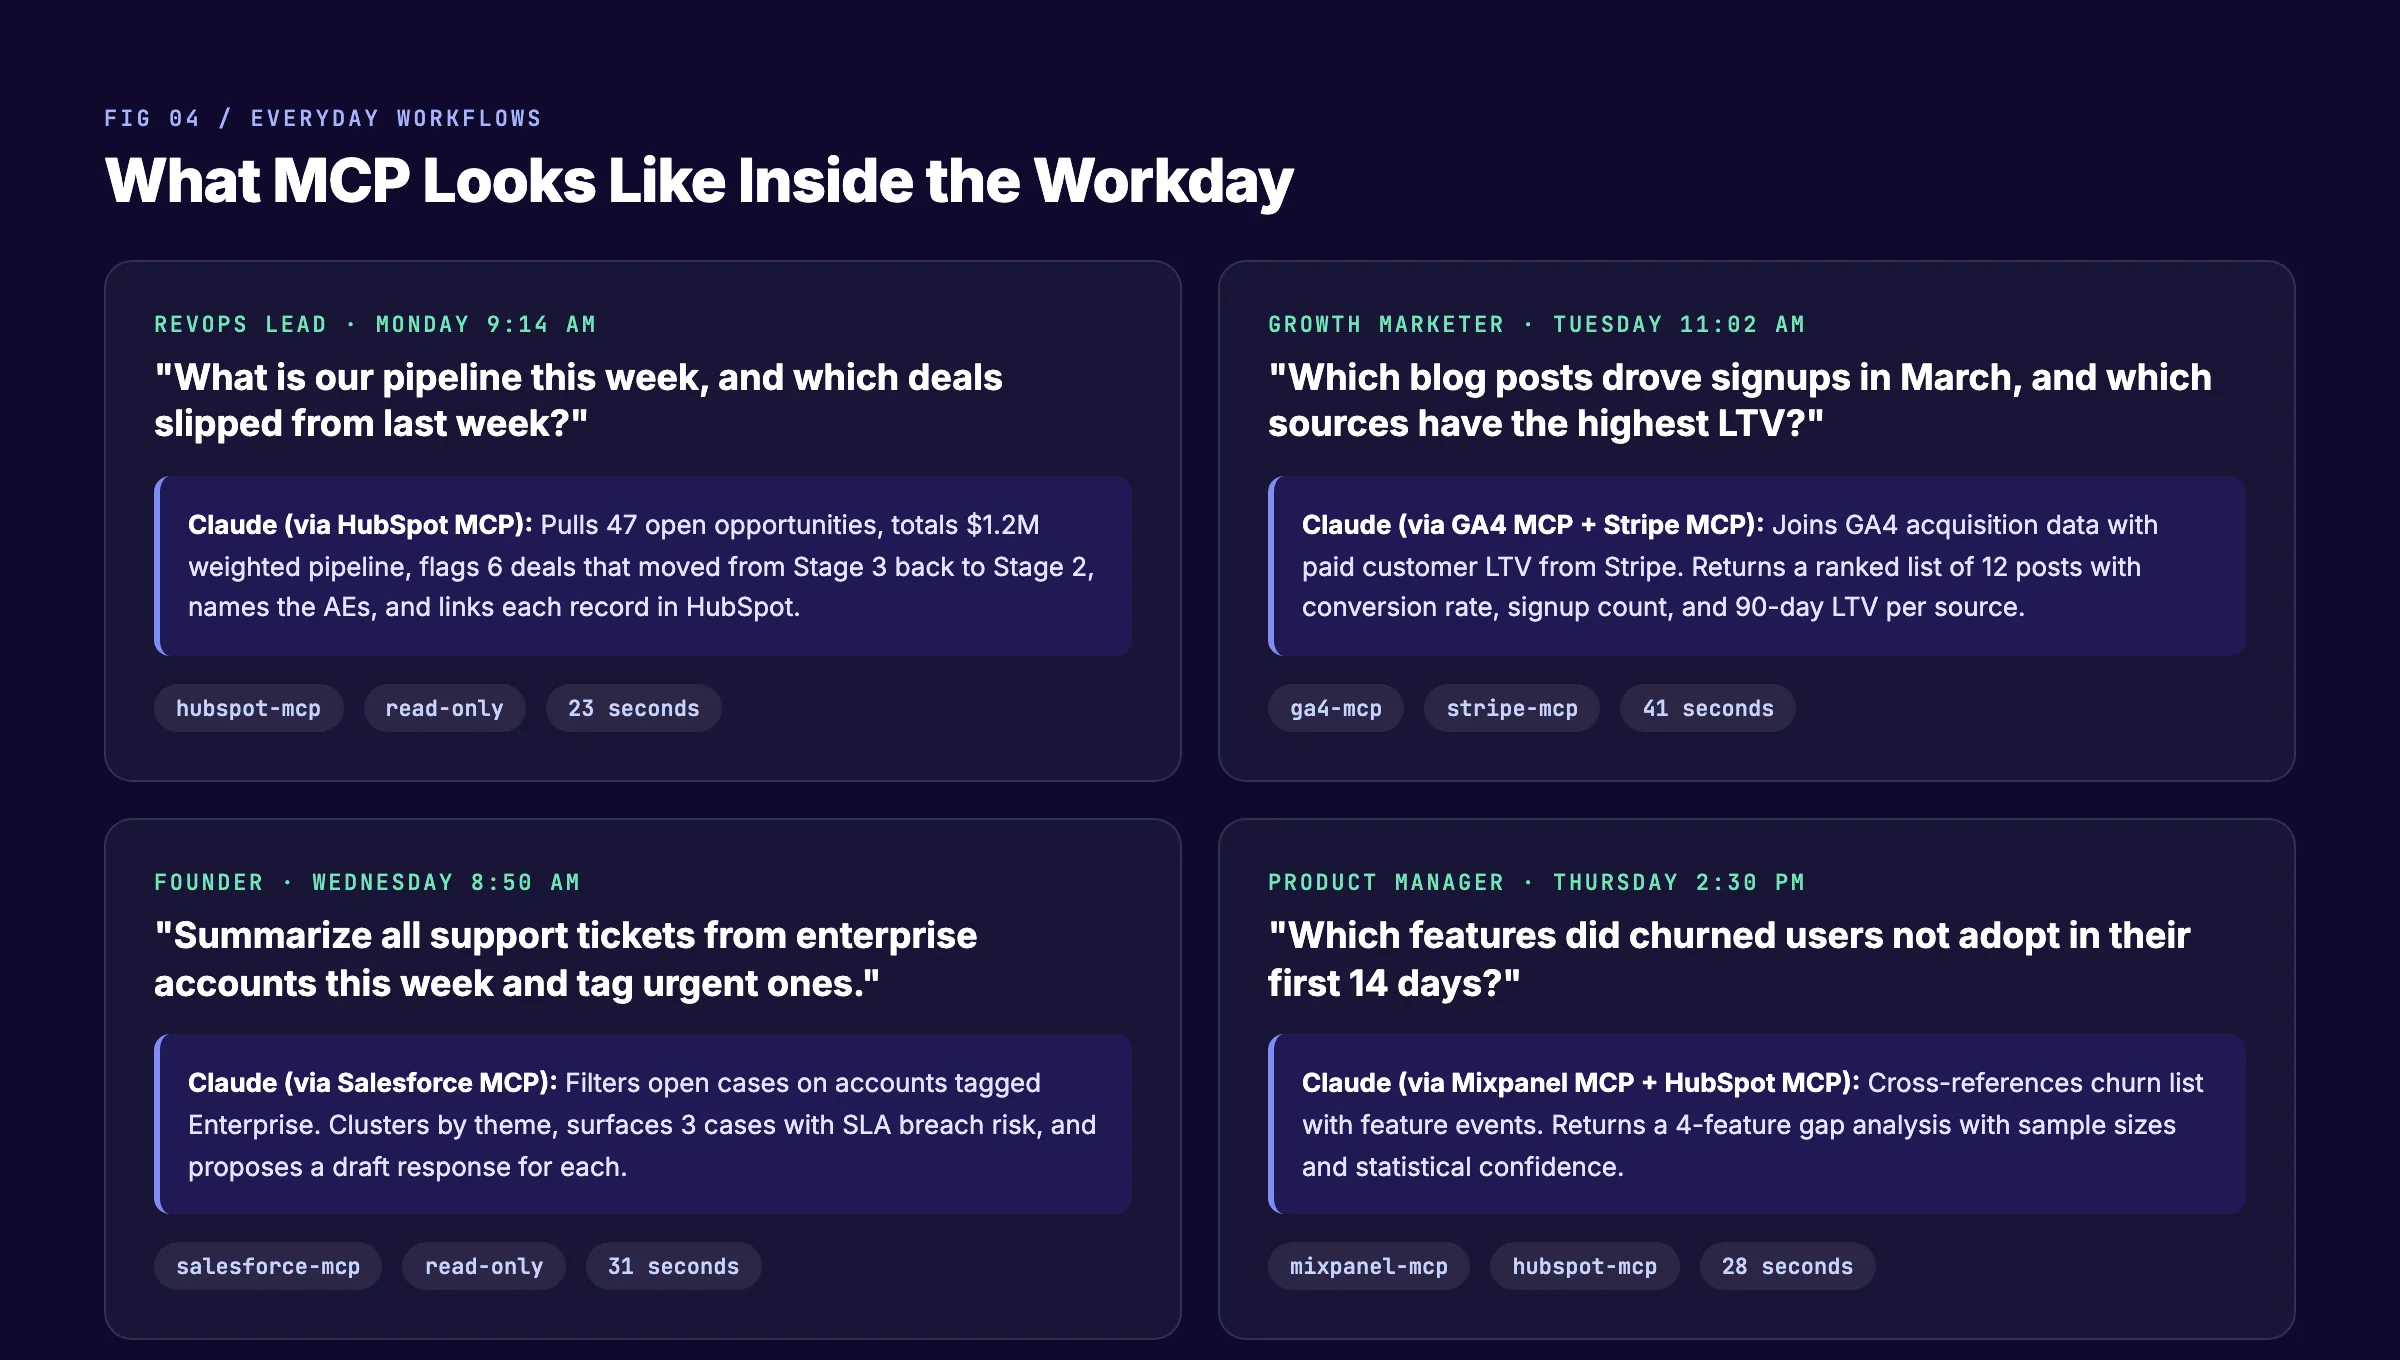Click the '28 seconds' tag

1787,1266
